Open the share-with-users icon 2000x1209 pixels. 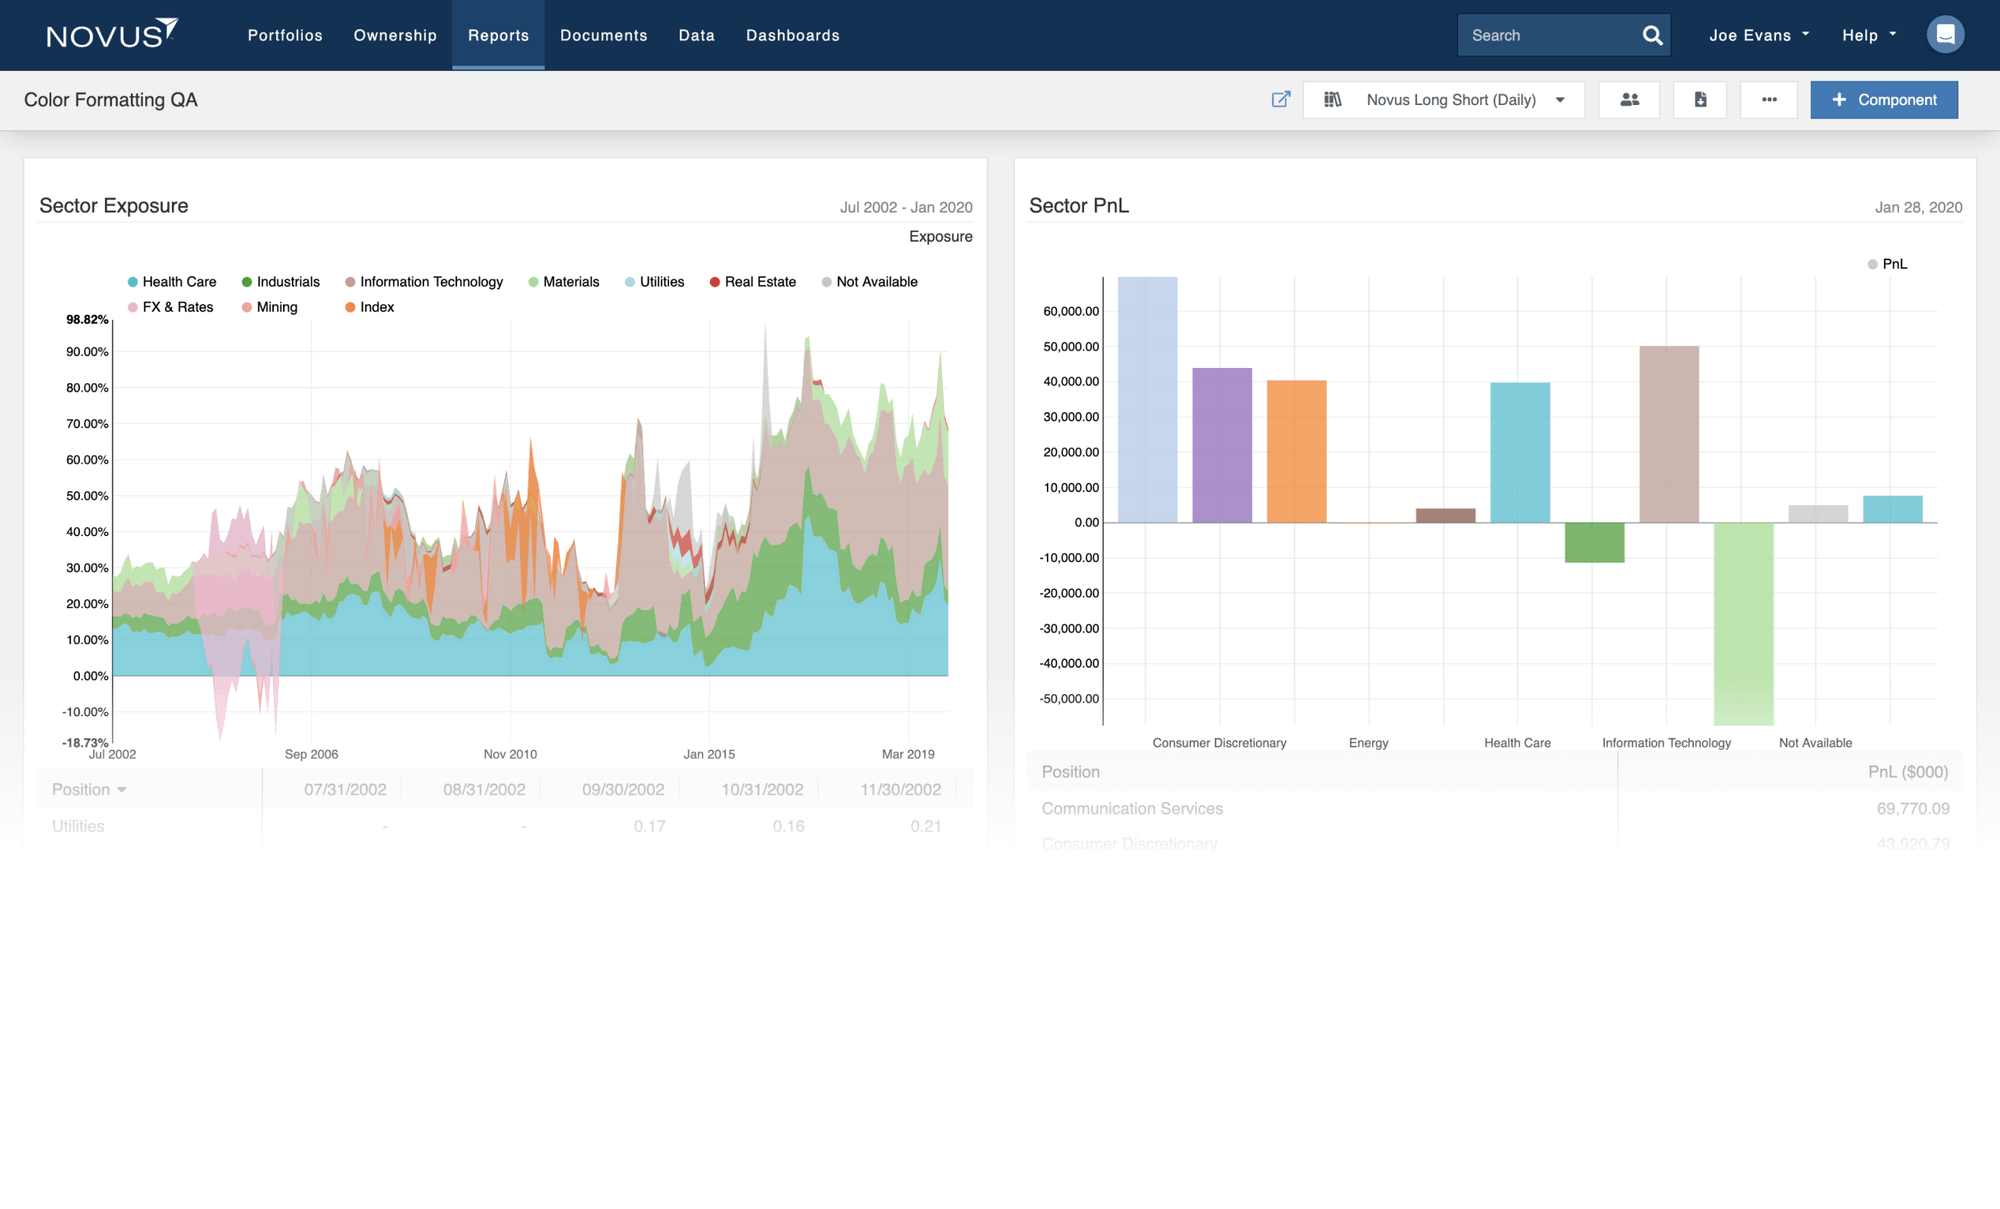[1629, 99]
